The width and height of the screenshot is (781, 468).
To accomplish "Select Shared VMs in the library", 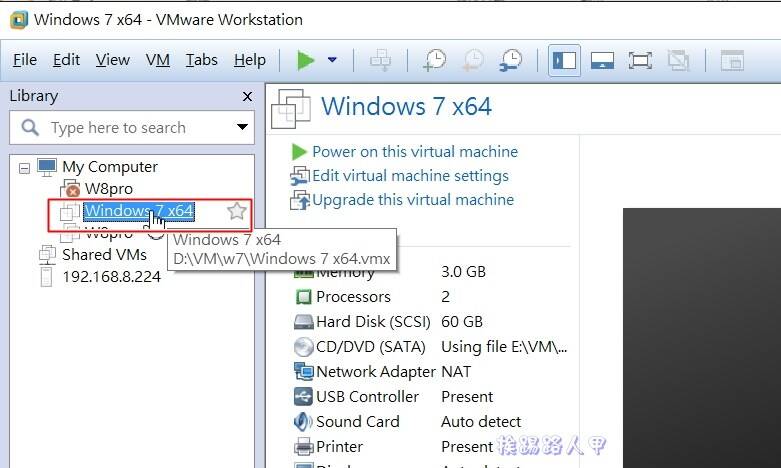I will (104, 254).
